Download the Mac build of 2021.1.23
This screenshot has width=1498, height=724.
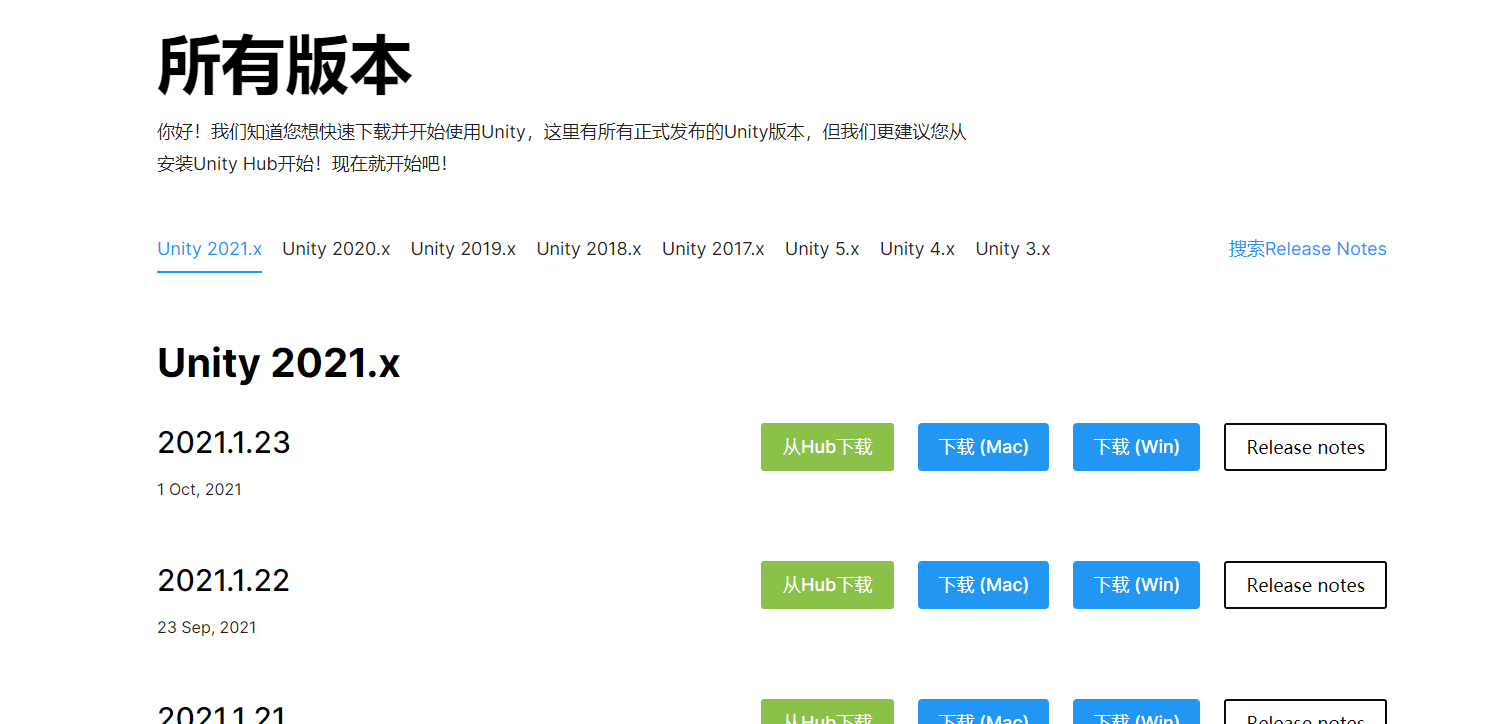[x=983, y=447]
